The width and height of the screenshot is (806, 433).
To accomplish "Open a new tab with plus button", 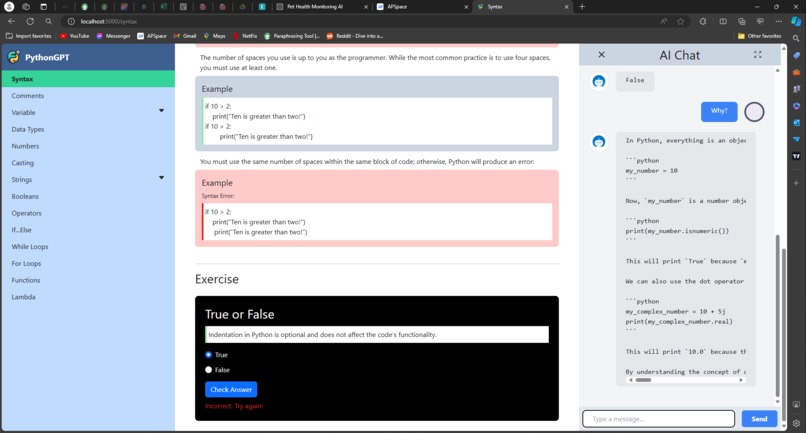I will 582,7.
